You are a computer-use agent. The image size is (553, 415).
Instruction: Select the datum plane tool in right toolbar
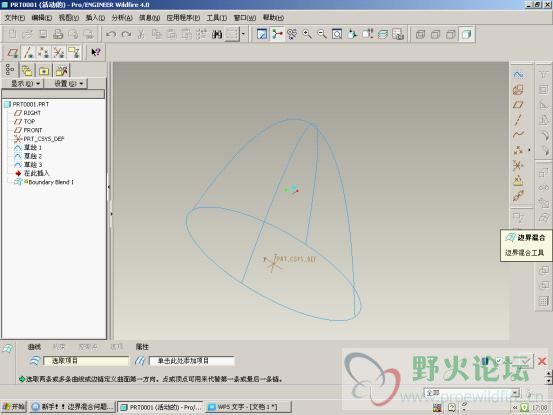tap(518, 105)
